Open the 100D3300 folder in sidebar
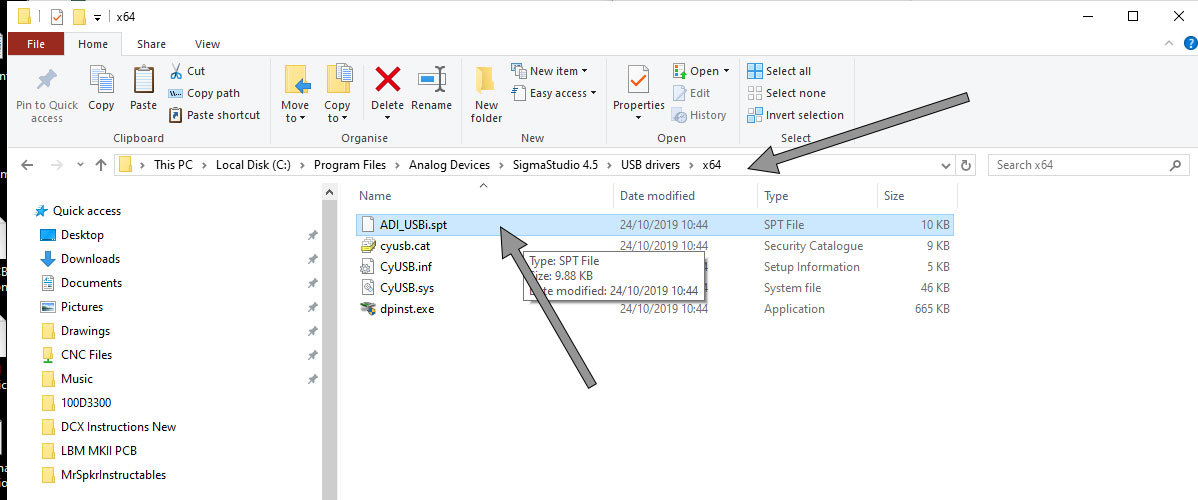The width and height of the screenshot is (1198, 500). pyautogui.click(x=86, y=403)
